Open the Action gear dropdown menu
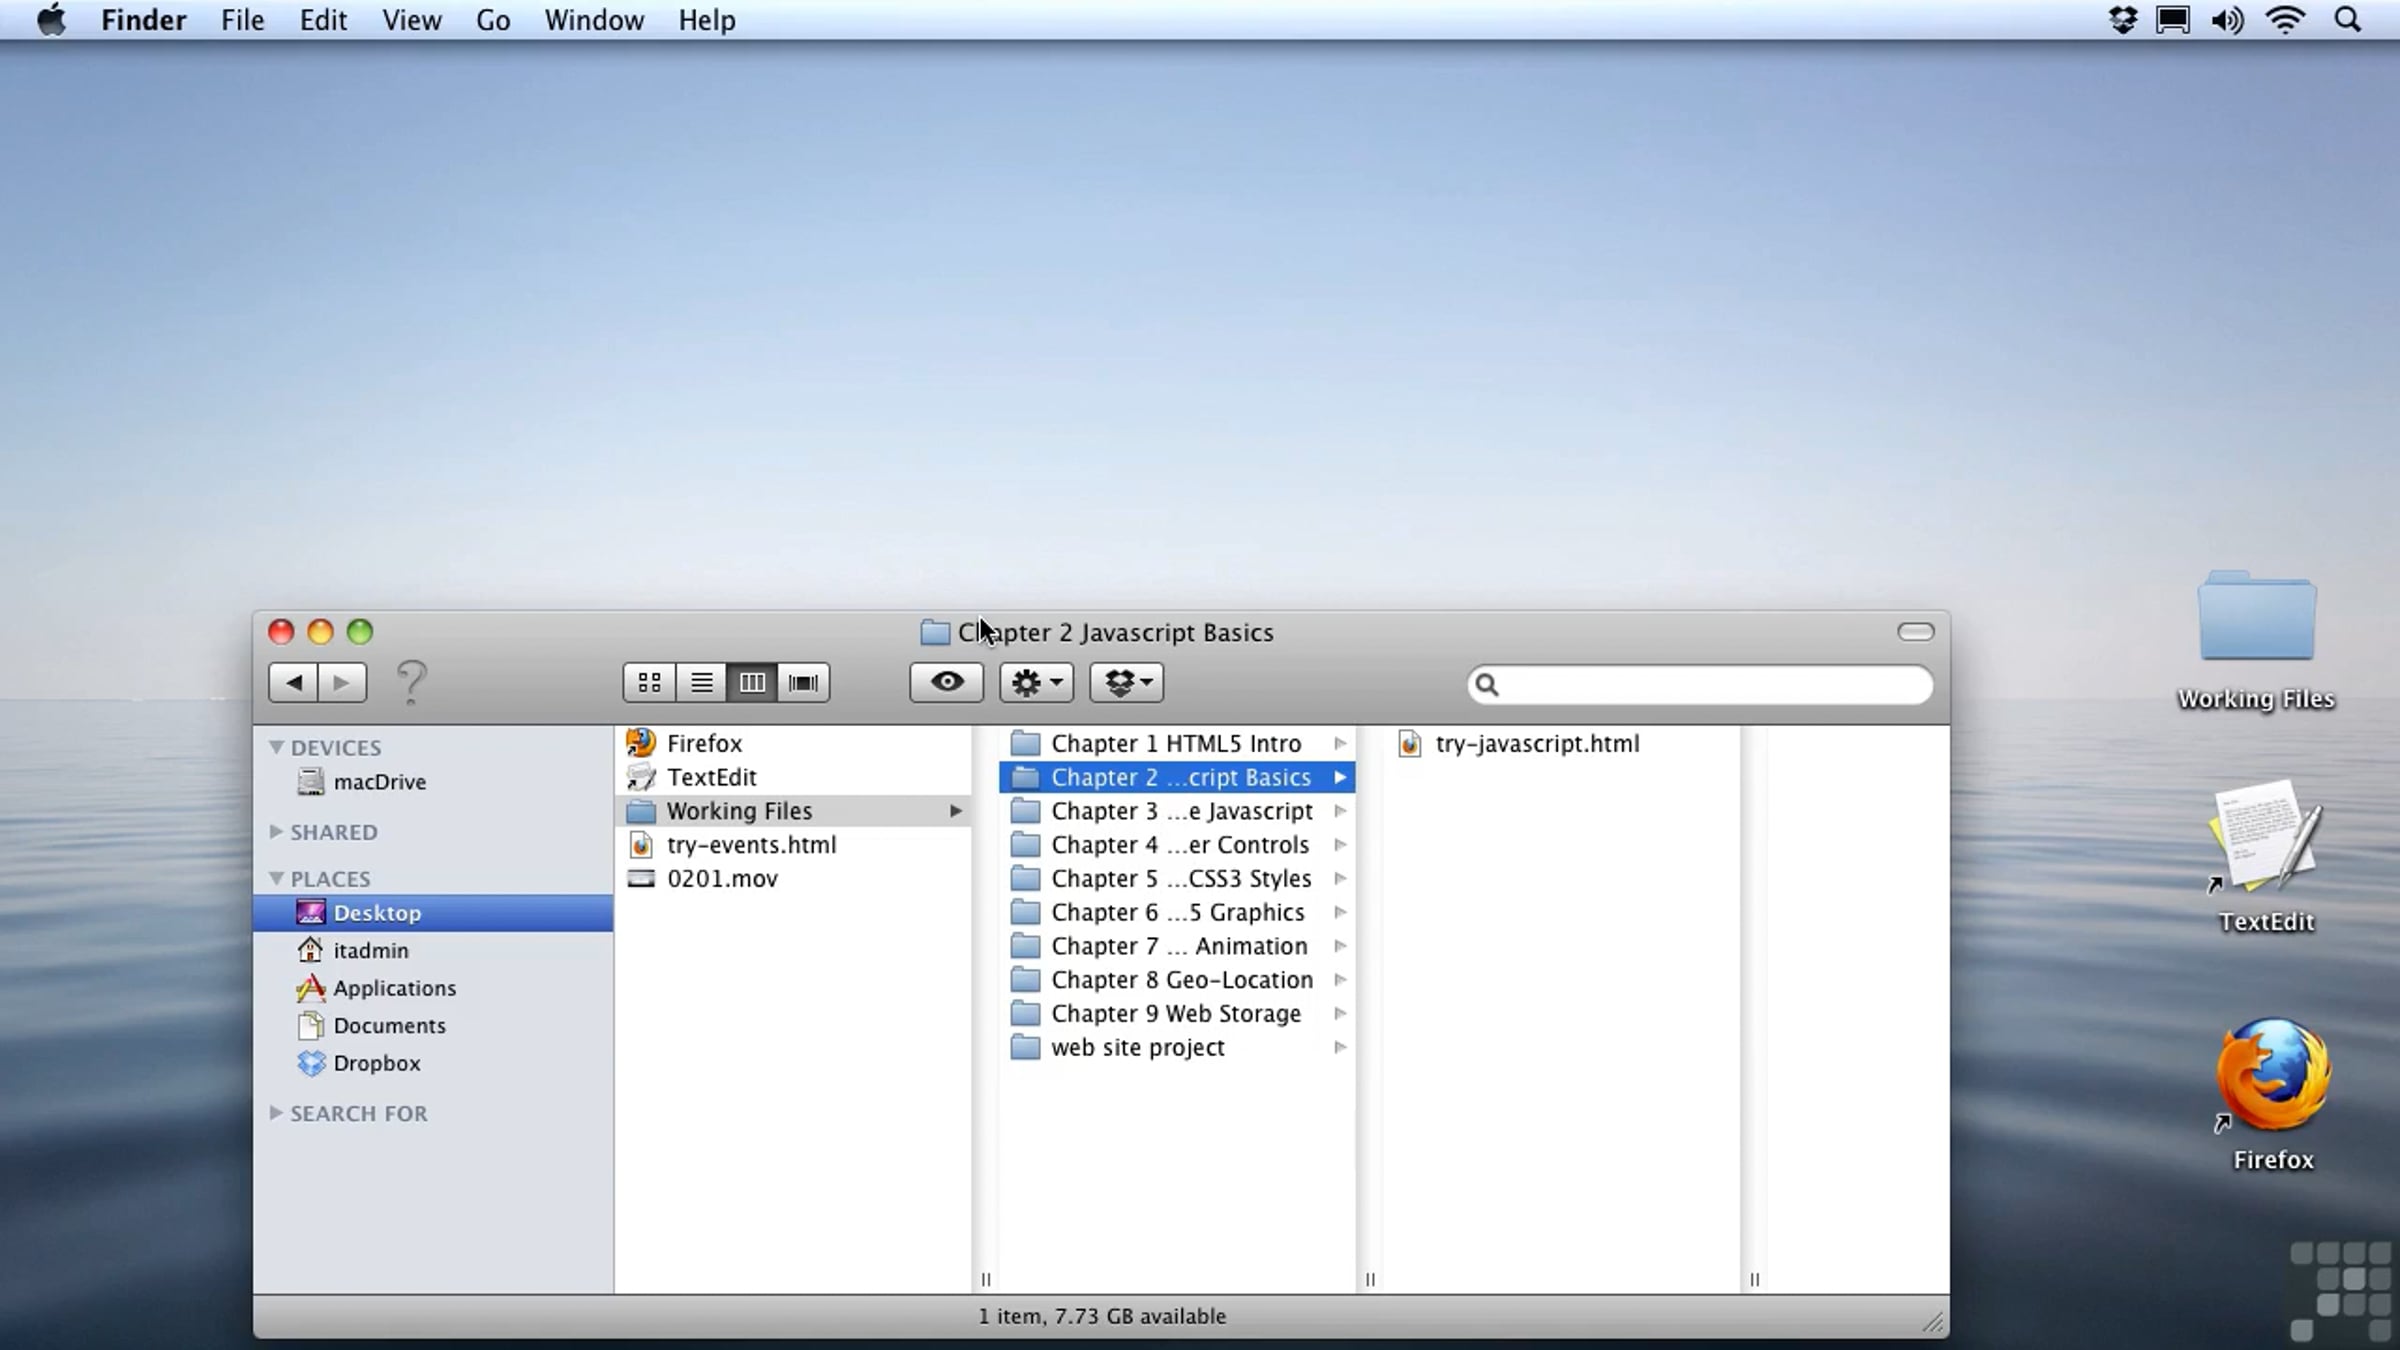This screenshot has height=1350, width=2400. tap(1036, 683)
